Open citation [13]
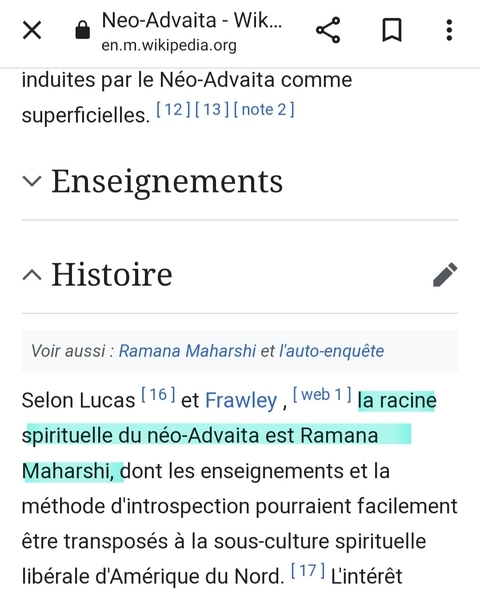Screen dimensions: 480x600 [x=212, y=110]
